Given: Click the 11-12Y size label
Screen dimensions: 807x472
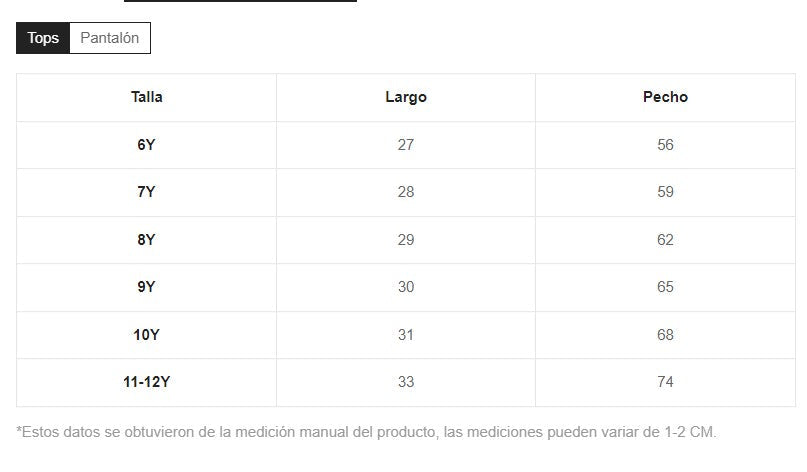Looking at the screenshot, I should tap(146, 382).
